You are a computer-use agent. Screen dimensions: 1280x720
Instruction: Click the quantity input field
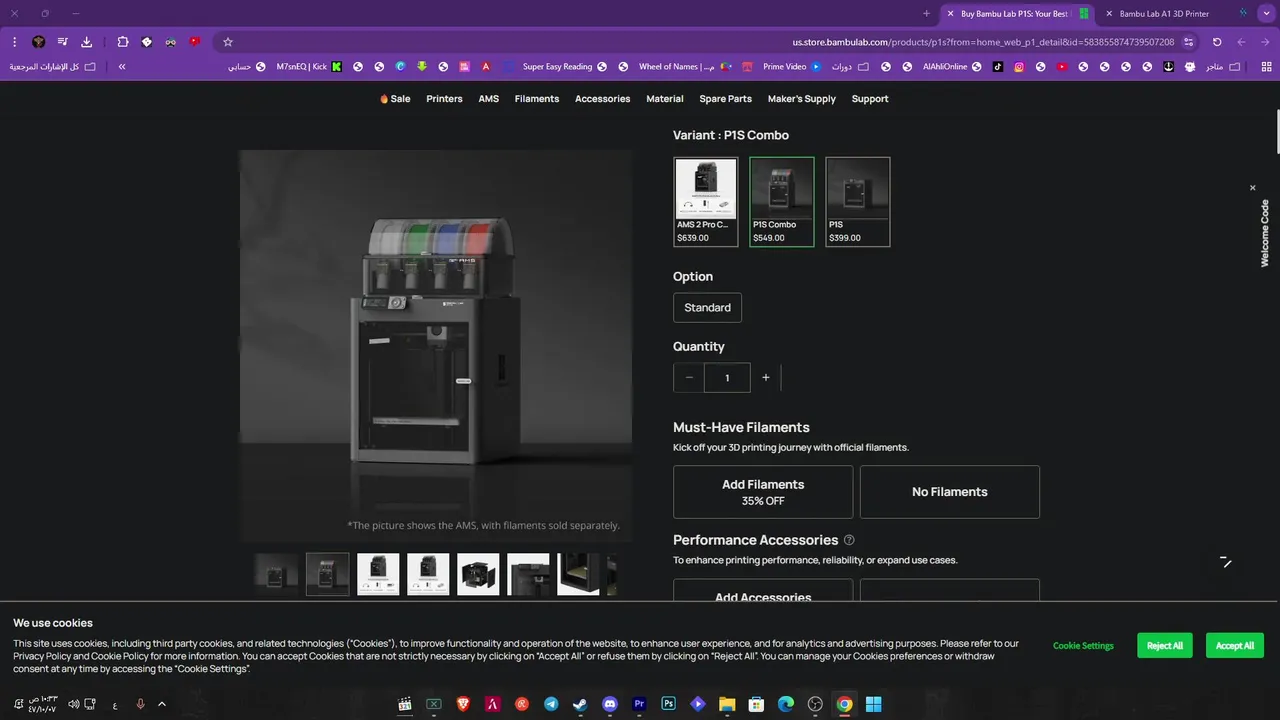point(727,377)
